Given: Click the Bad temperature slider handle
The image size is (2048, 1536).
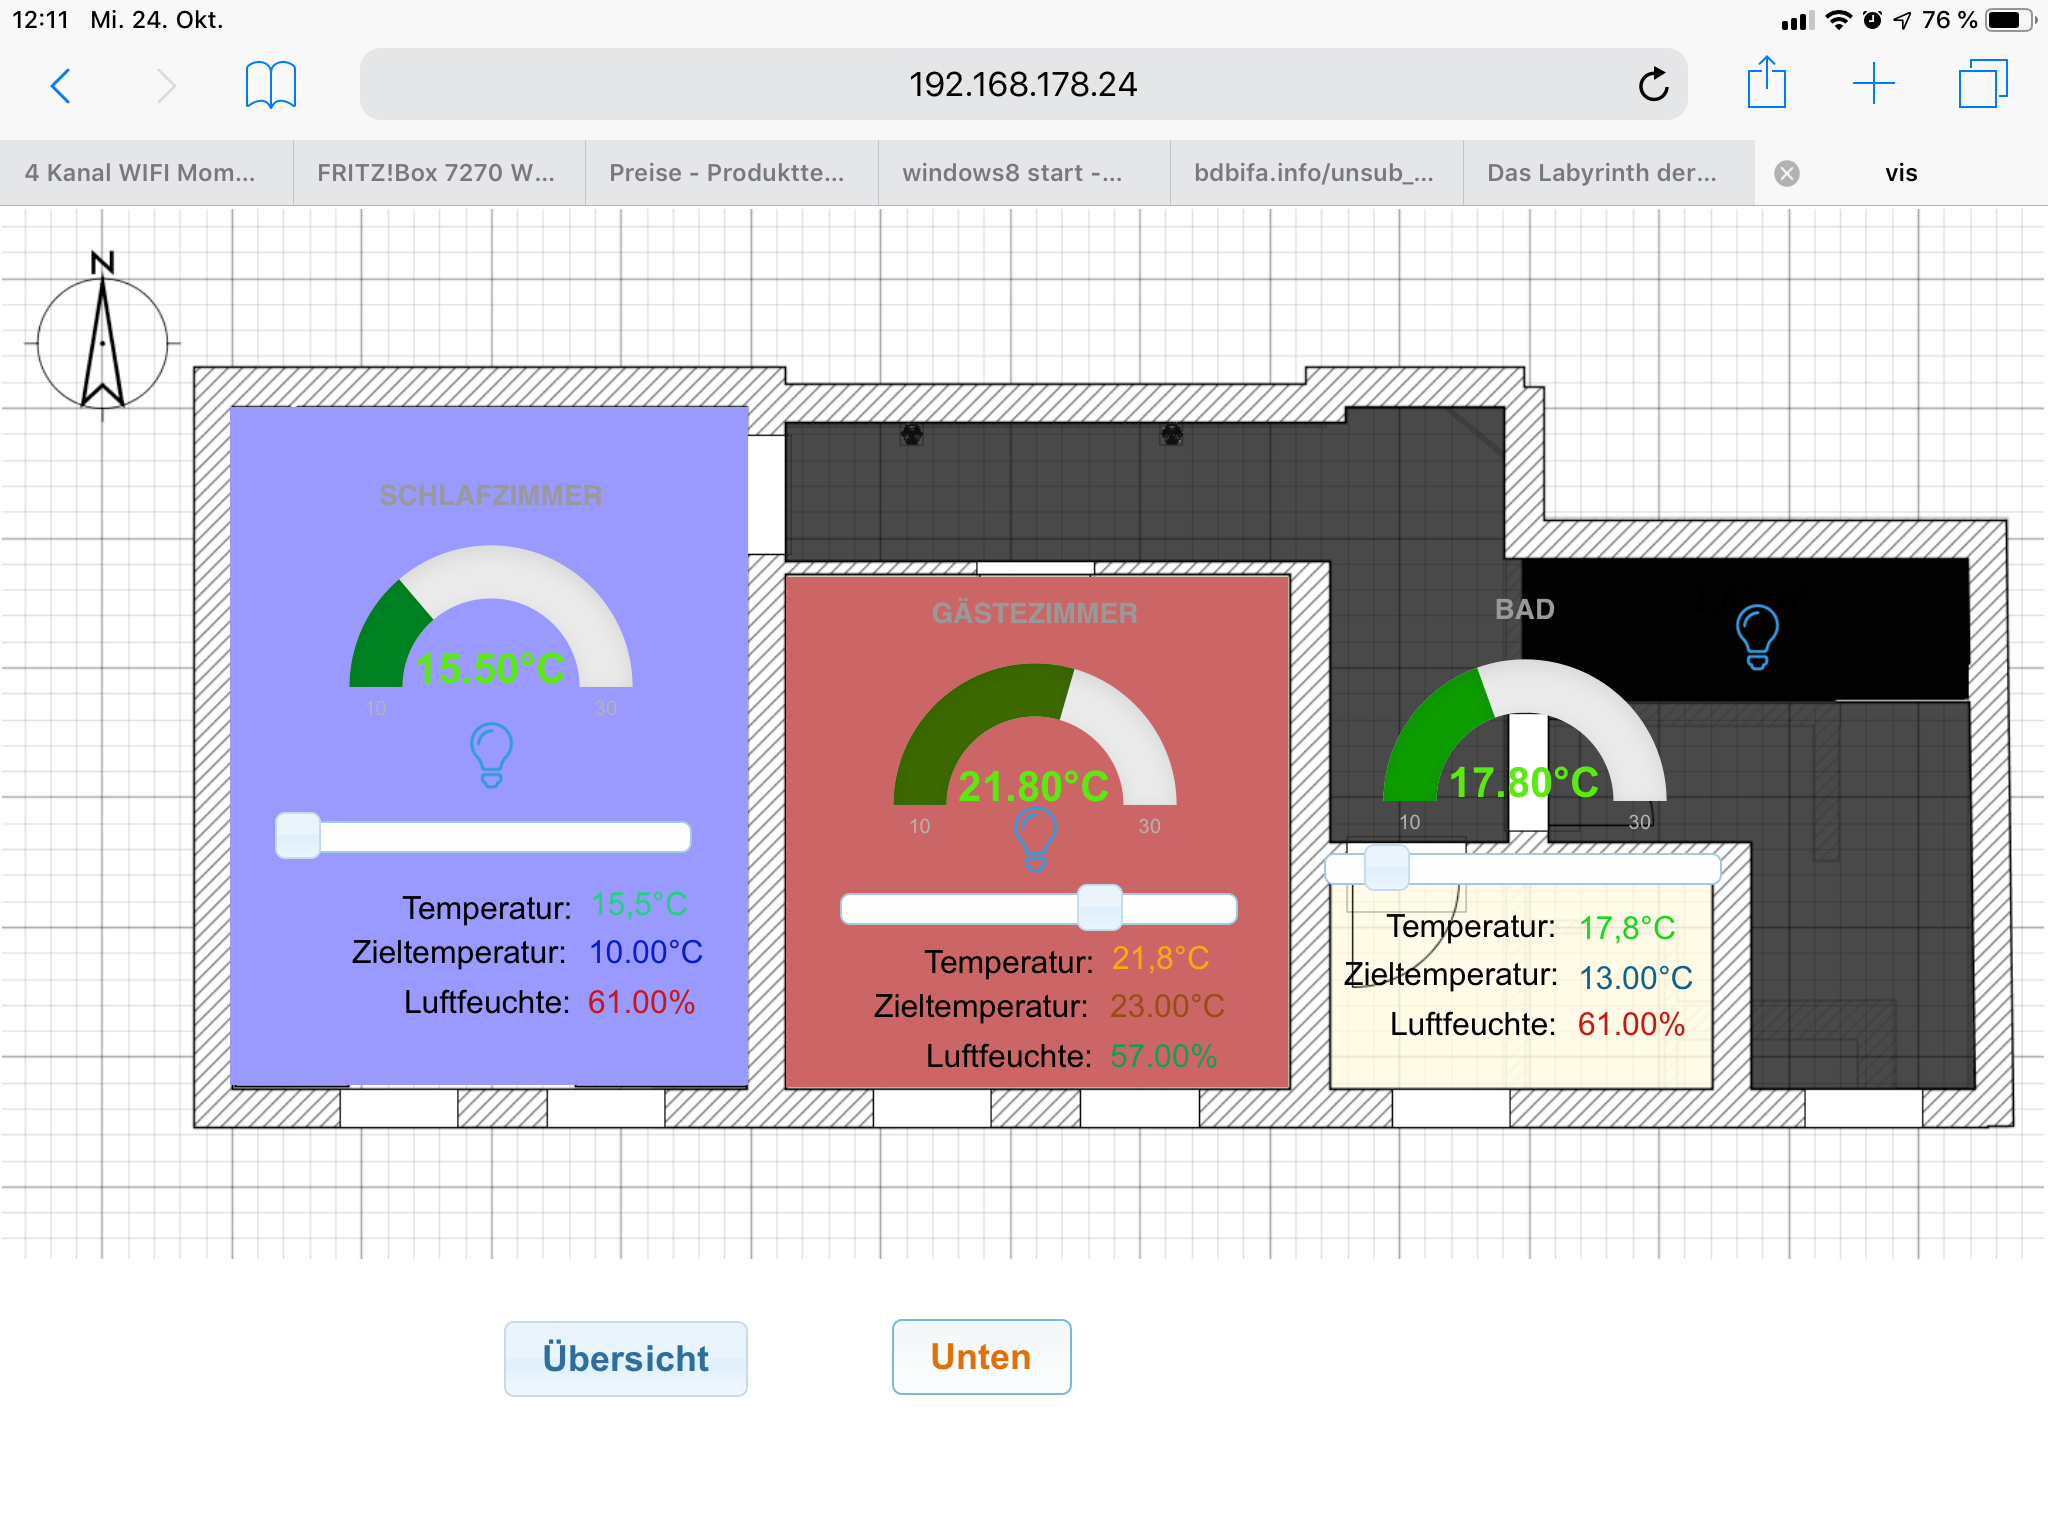Looking at the screenshot, I should click(1386, 867).
